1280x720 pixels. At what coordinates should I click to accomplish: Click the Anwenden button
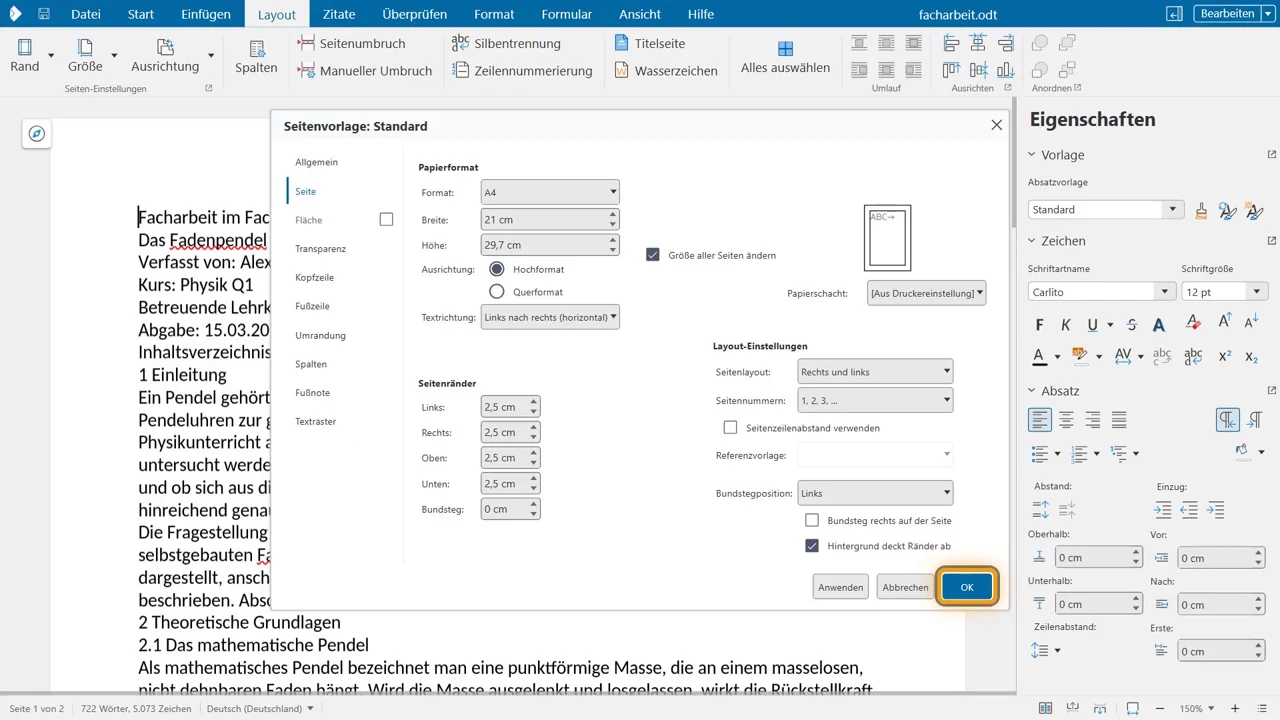pyautogui.click(x=841, y=587)
